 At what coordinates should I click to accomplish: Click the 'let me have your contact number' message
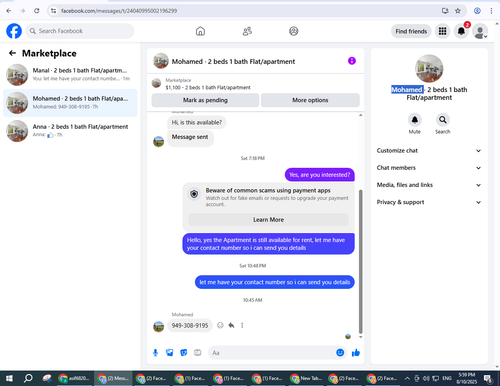[x=275, y=282]
